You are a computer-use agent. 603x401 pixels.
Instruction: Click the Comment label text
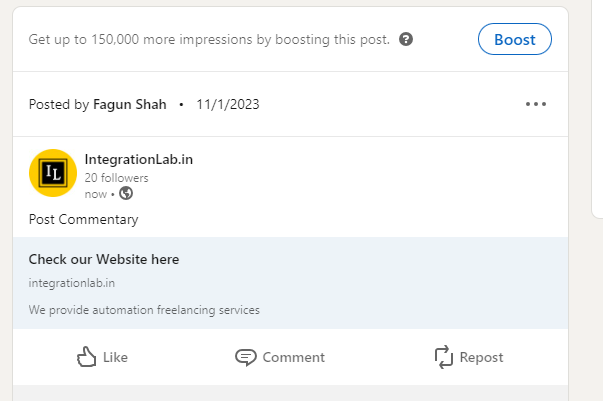294,357
